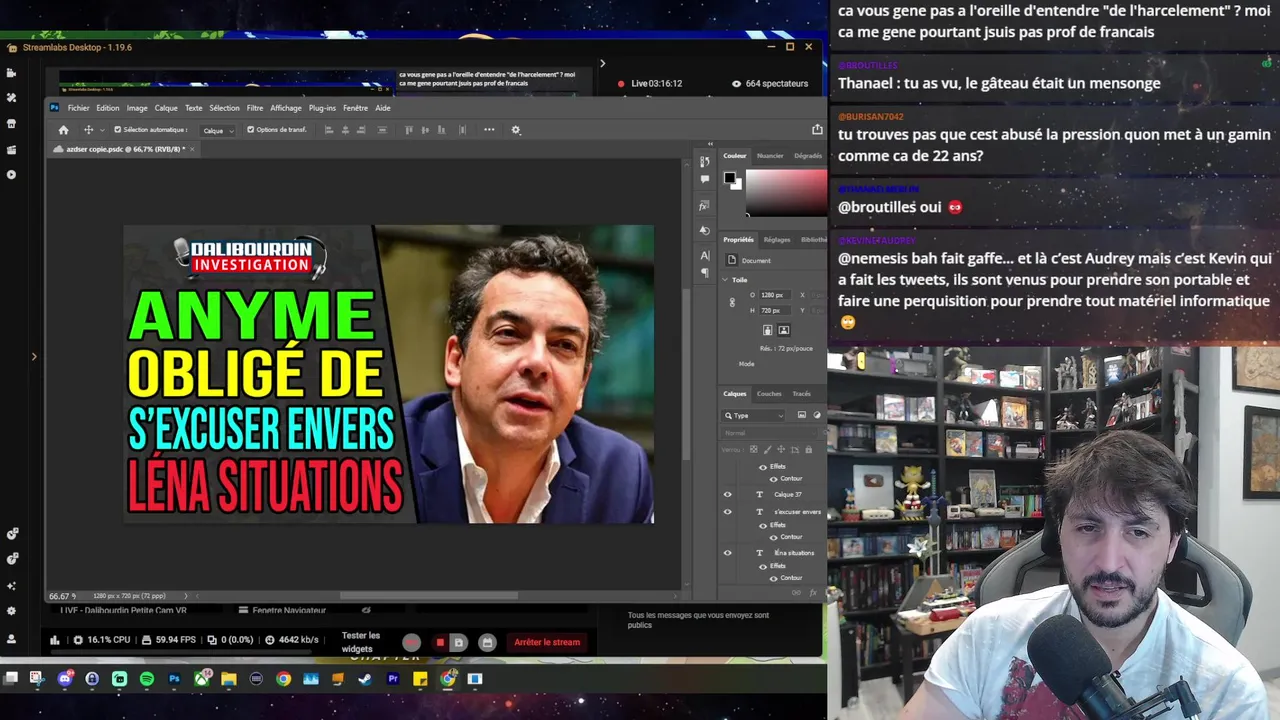Viewport: 1280px width, 720px height.
Task: Open the layer filter Type dropdown
Action: pos(754,415)
